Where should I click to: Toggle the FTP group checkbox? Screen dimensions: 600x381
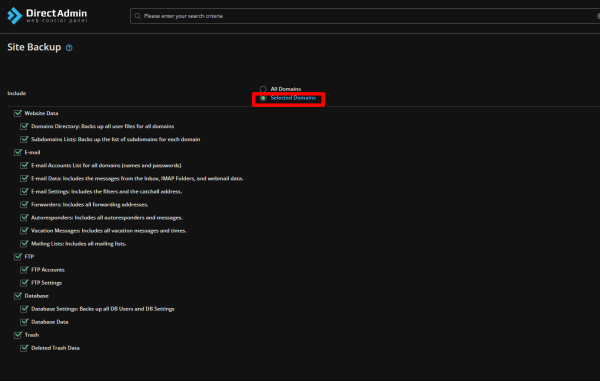18,256
